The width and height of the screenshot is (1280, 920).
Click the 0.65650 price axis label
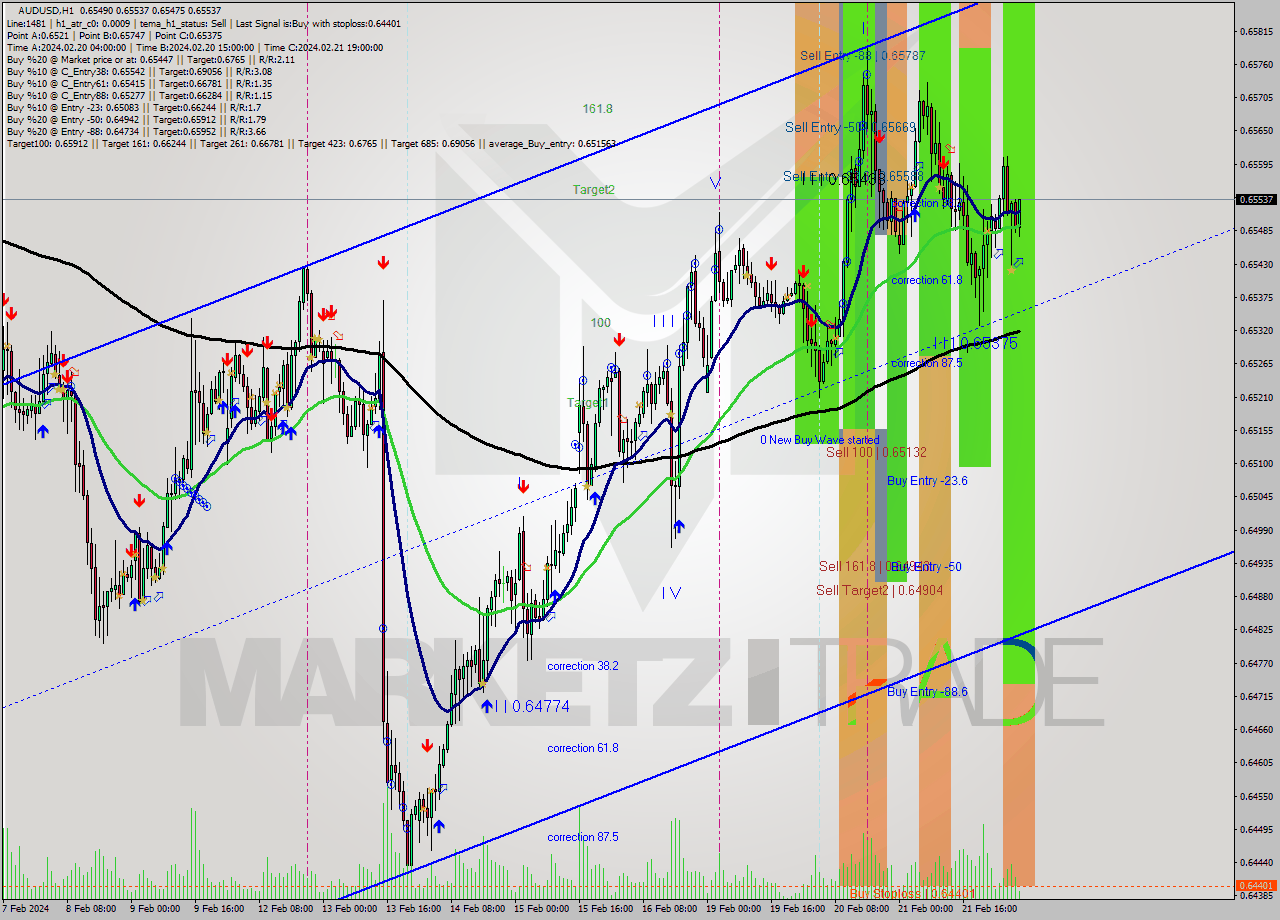pyautogui.click(x=1256, y=130)
